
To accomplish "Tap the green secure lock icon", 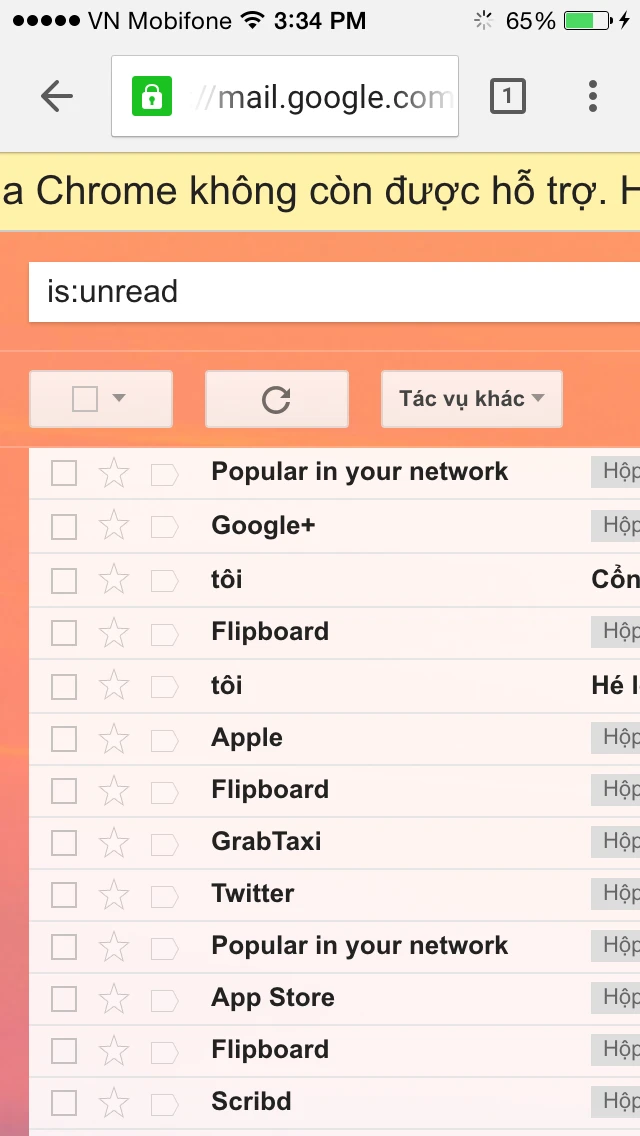I will pyautogui.click(x=151, y=96).
